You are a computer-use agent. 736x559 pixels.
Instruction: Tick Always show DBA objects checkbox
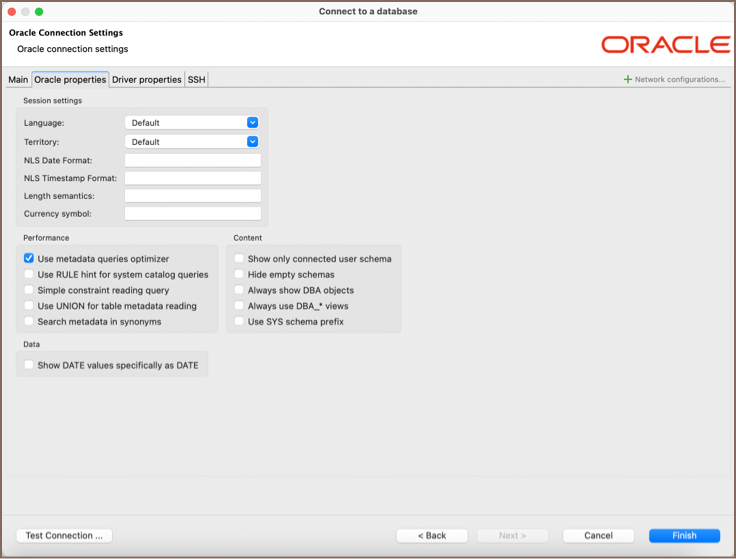coord(240,291)
